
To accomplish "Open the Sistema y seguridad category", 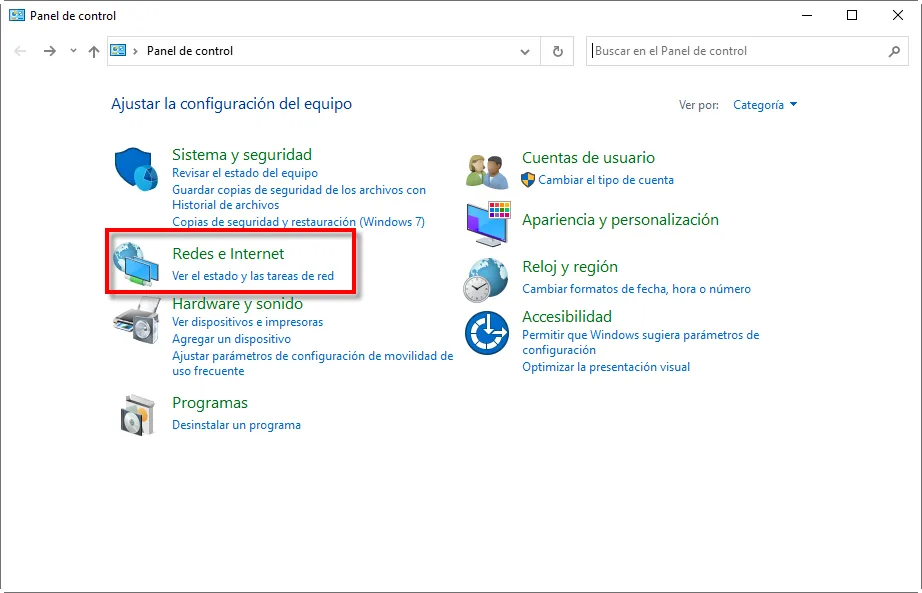I will coord(242,155).
